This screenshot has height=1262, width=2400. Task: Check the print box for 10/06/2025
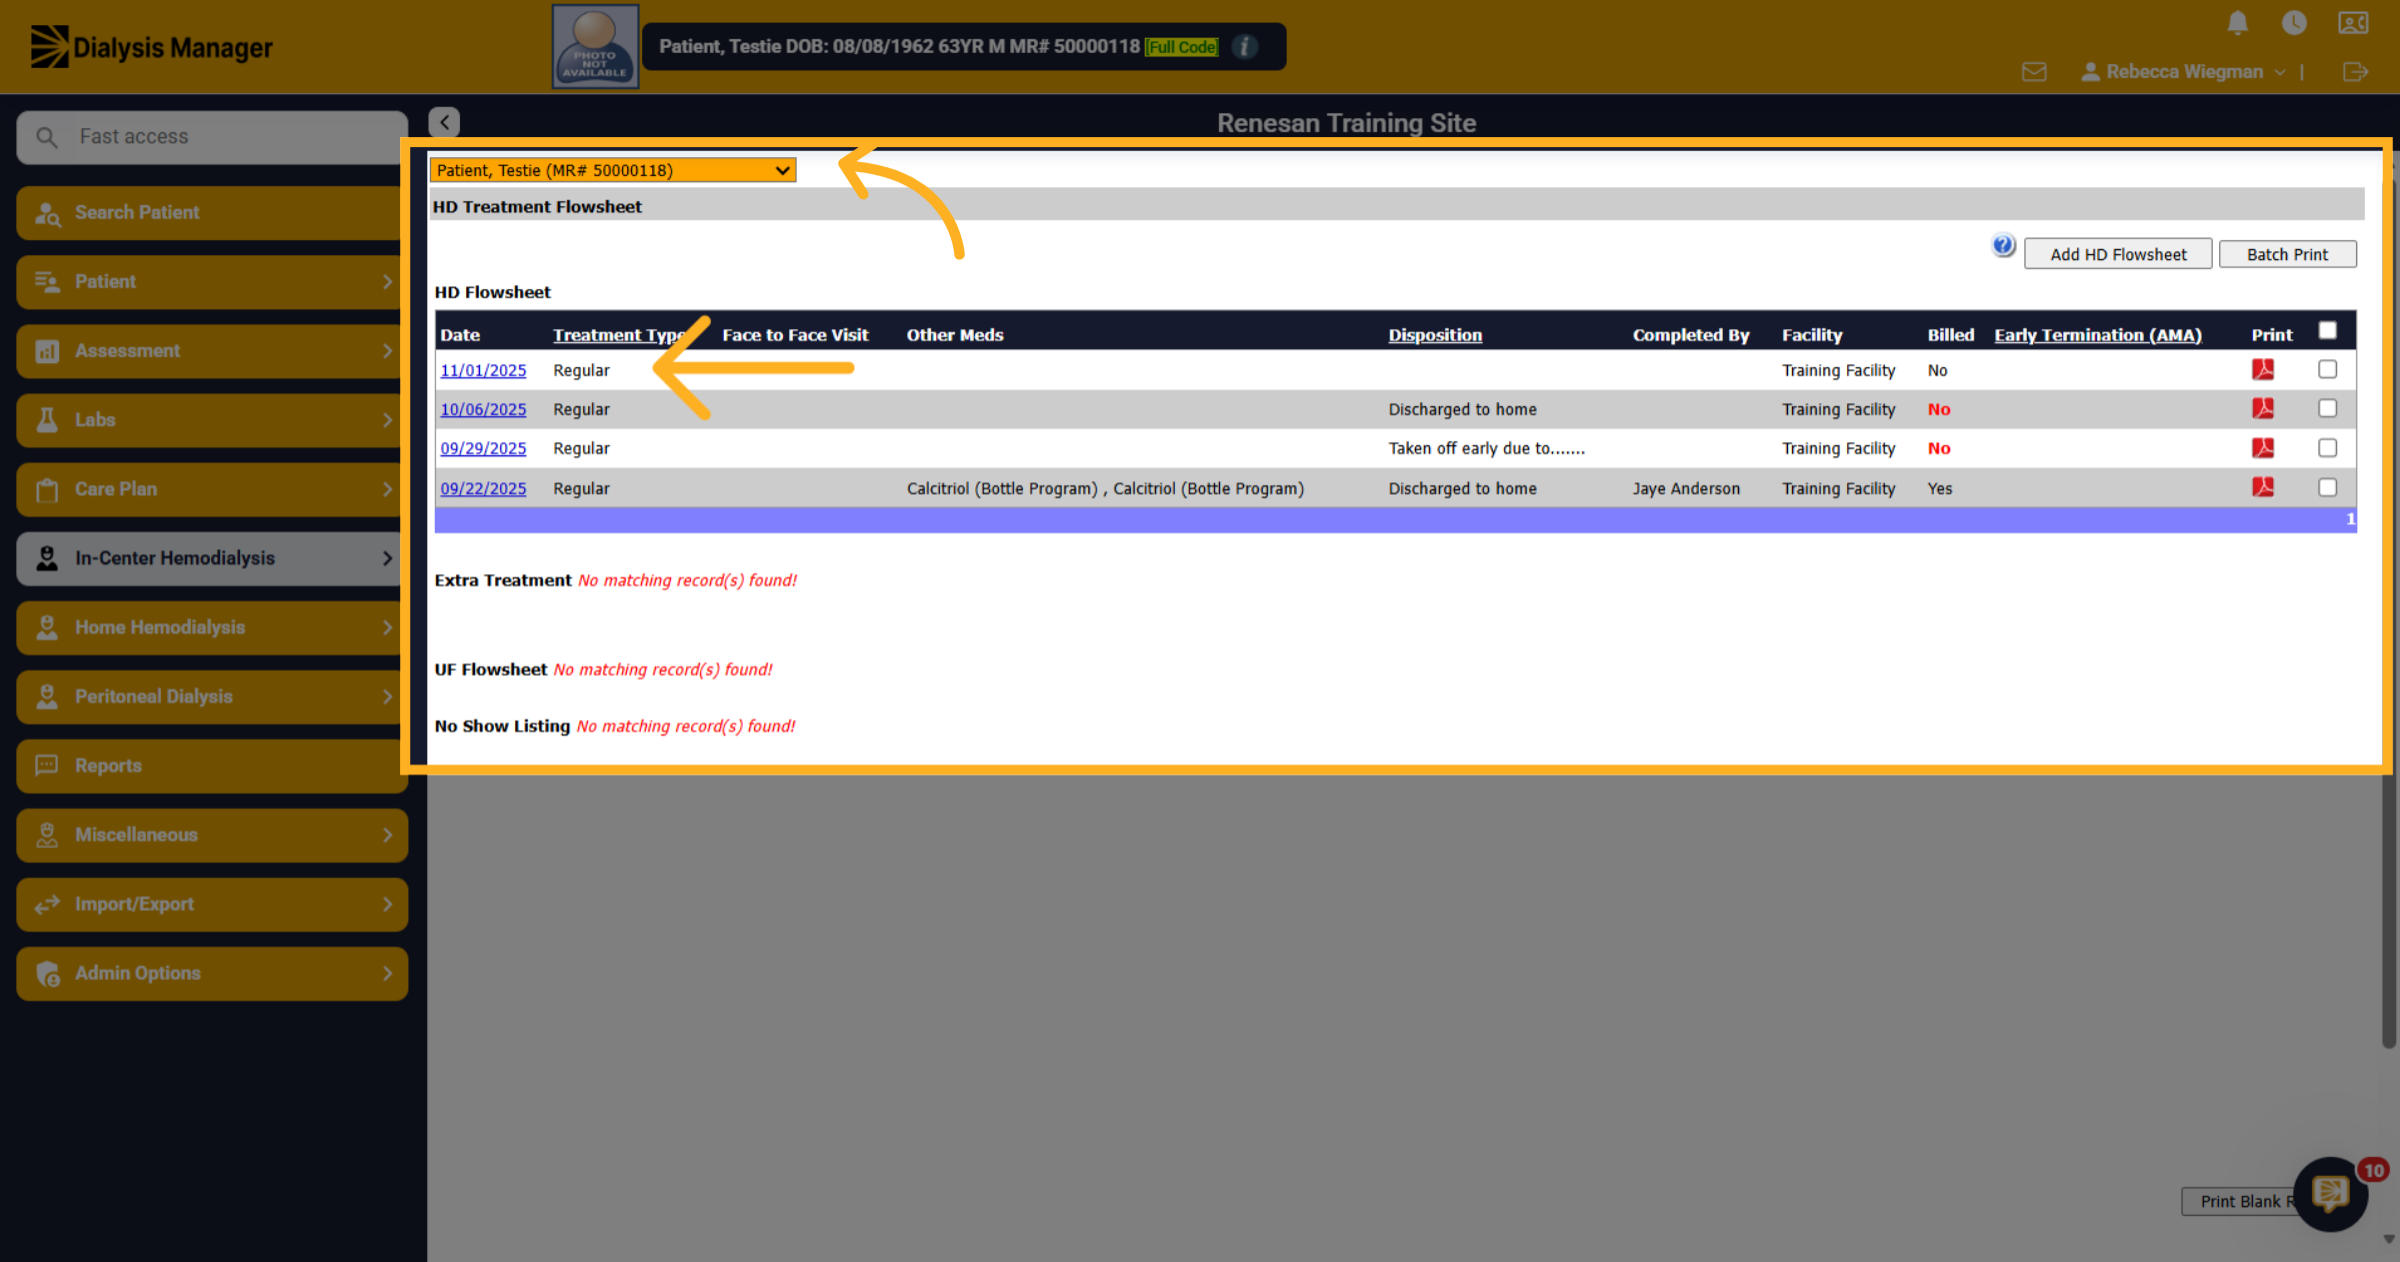(x=2328, y=409)
